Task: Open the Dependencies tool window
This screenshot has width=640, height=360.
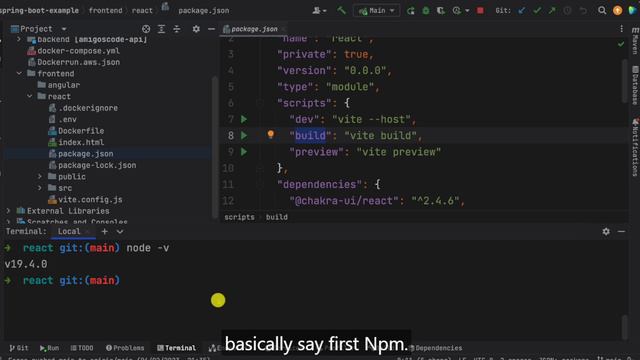Action: (x=436, y=348)
